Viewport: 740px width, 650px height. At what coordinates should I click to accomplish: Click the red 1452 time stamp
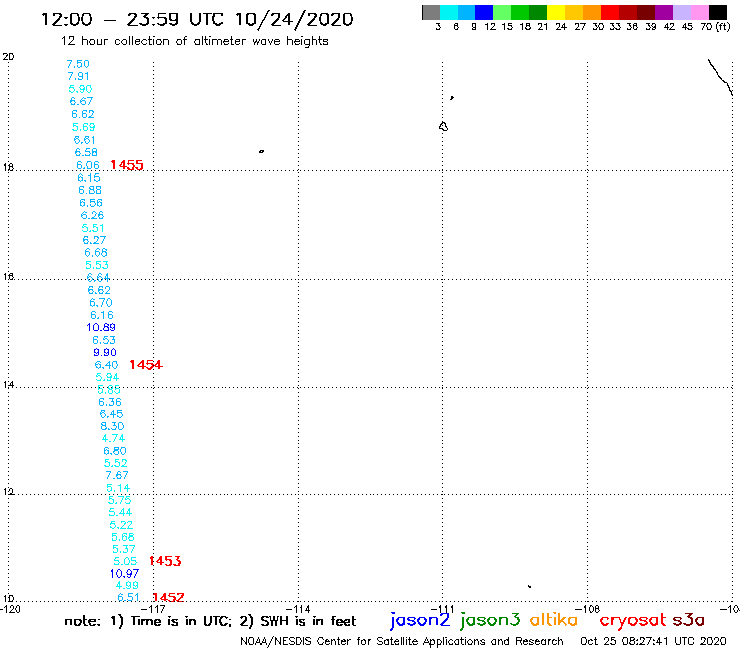pyautogui.click(x=168, y=597)
